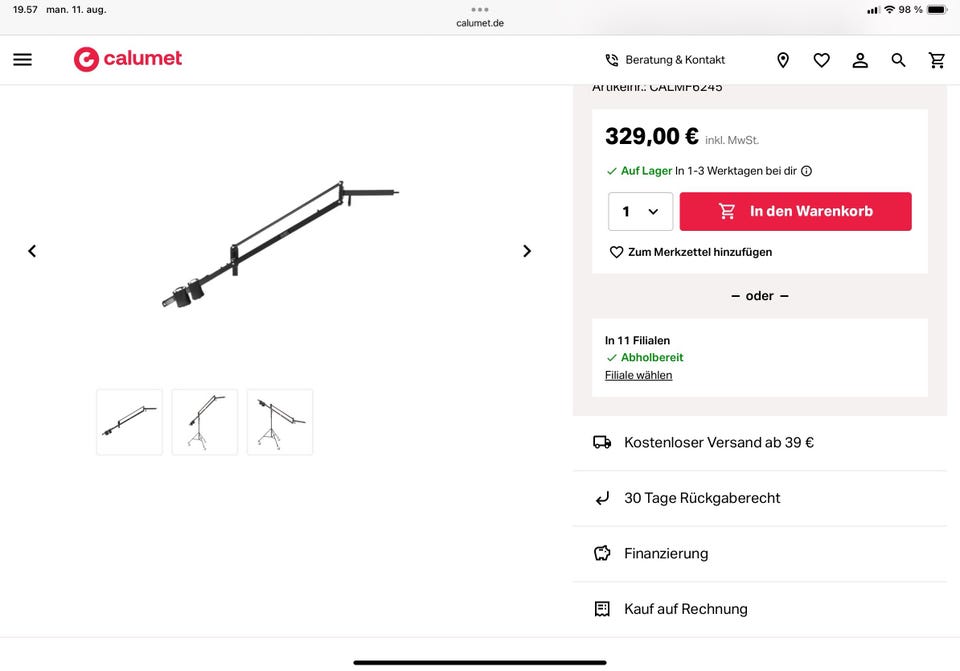Open the hamburger navigation menu

22,60
